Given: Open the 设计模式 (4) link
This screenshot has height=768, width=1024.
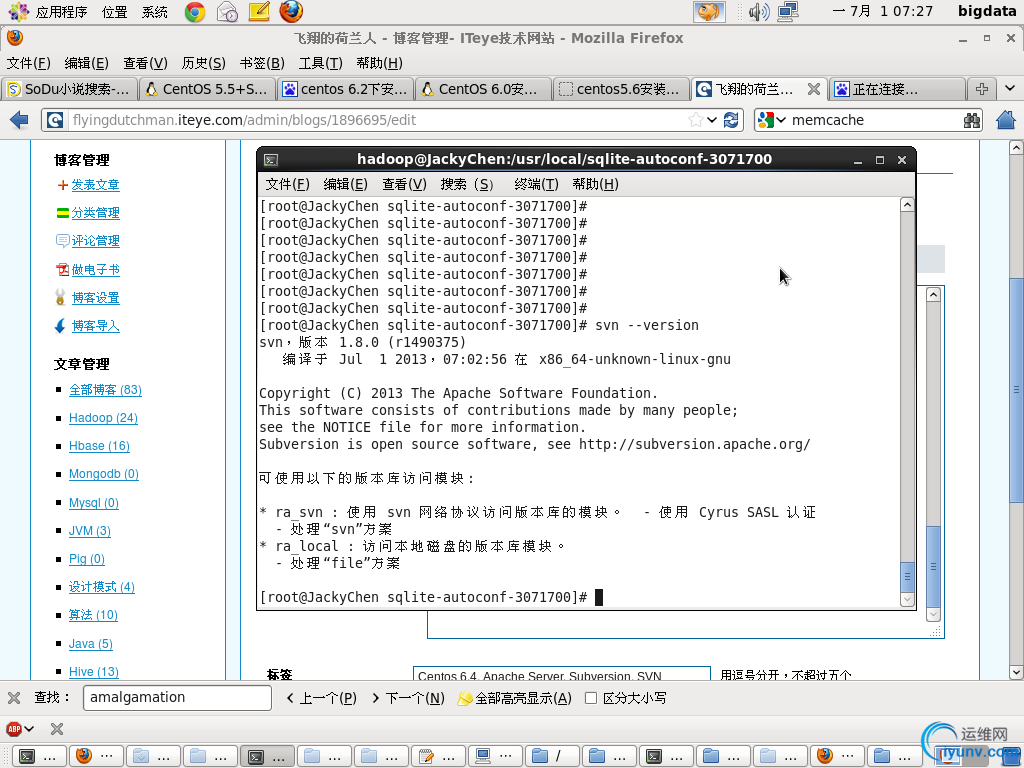Looking at the screenshot, I should coord(102,587).
